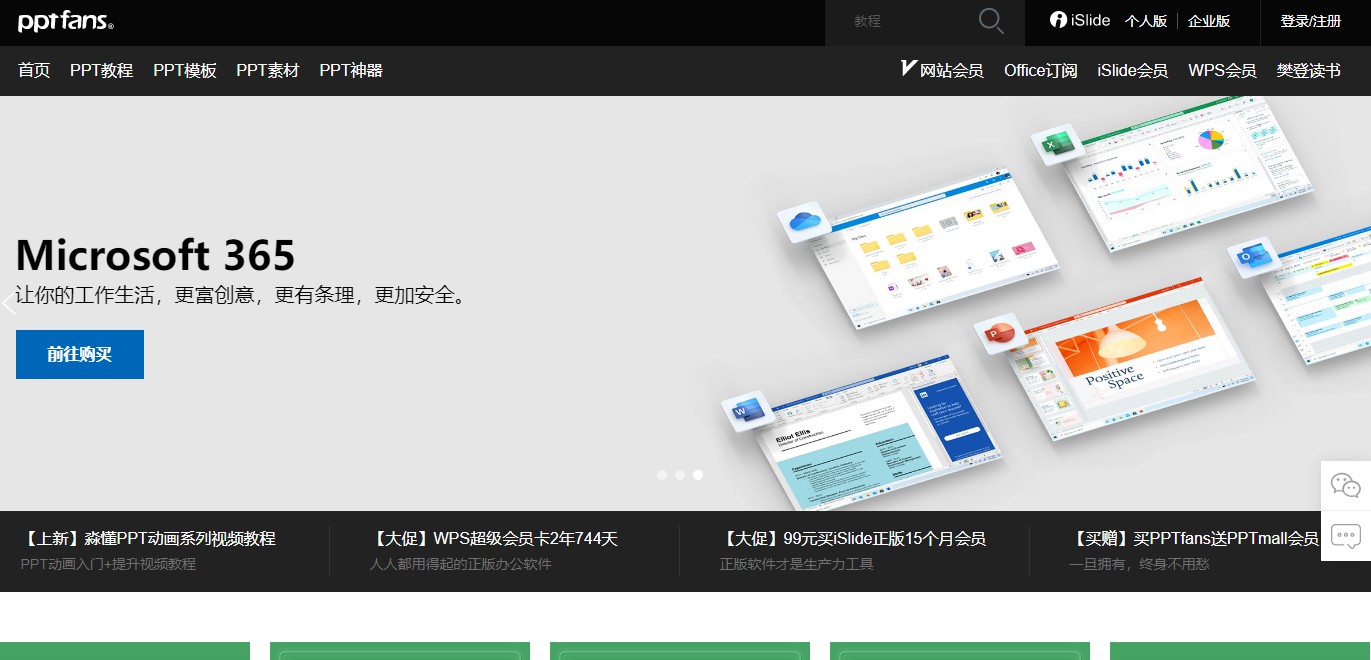Click the search magnifier icon

pos(991,21)
